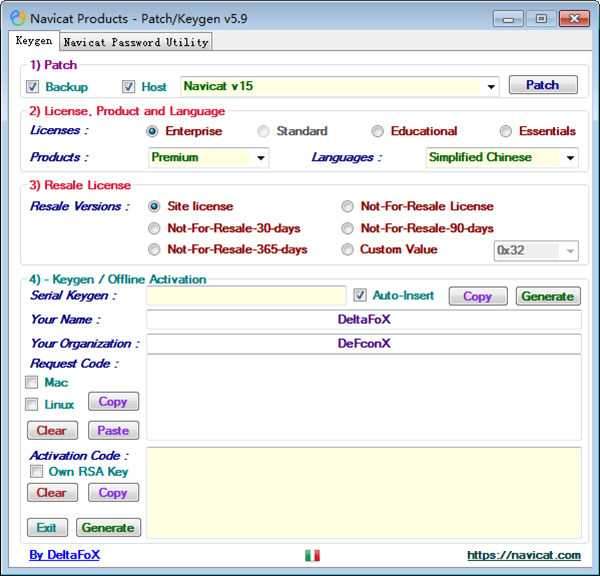Tick the Mac checkbox
Viewport: 600px width, 576px height.
33,382
